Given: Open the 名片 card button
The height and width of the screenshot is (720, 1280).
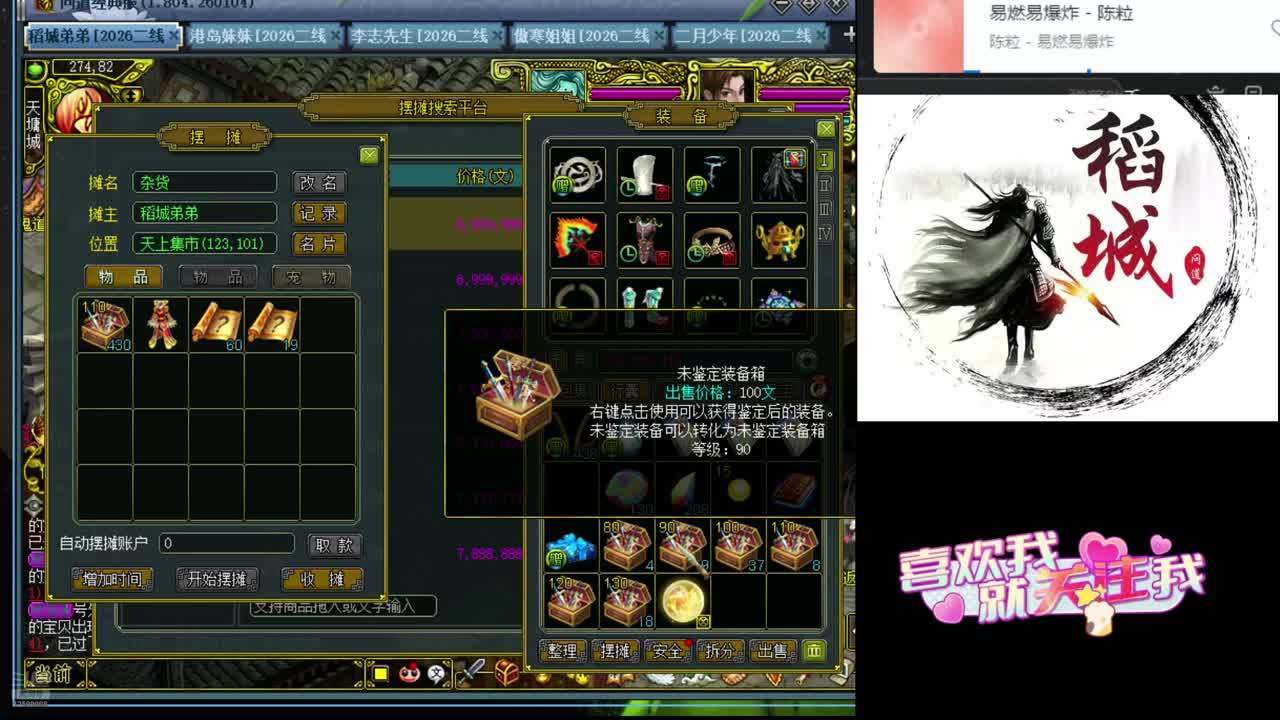Looking at the screenshot, I should click(x=319, y=244).
